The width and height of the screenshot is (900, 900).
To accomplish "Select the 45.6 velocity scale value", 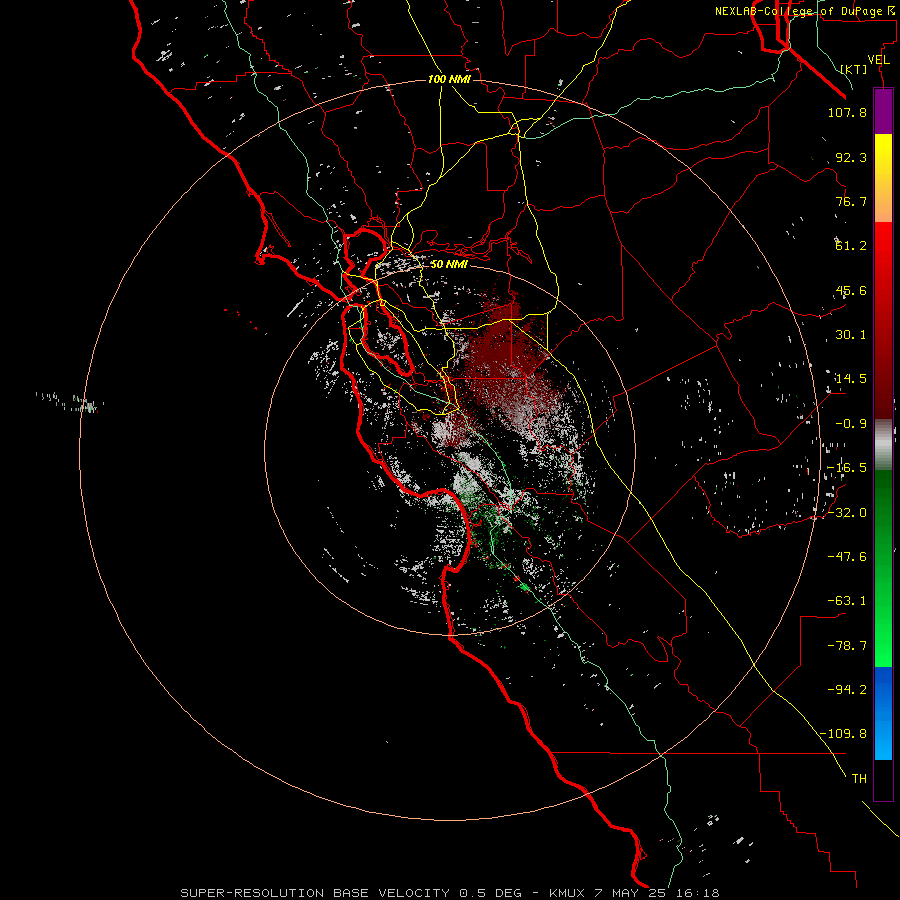I will pyautogui.click(x=851, y=290).
